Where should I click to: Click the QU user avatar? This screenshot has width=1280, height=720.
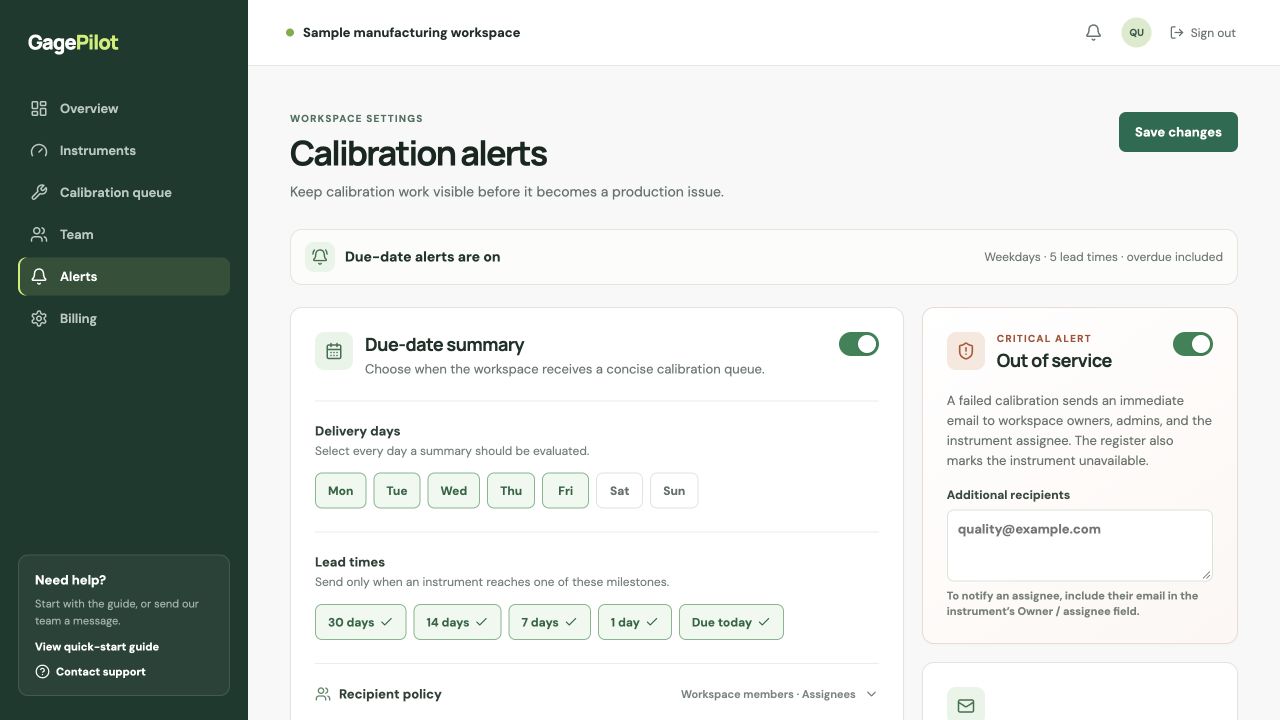[x=1136, y=33]
